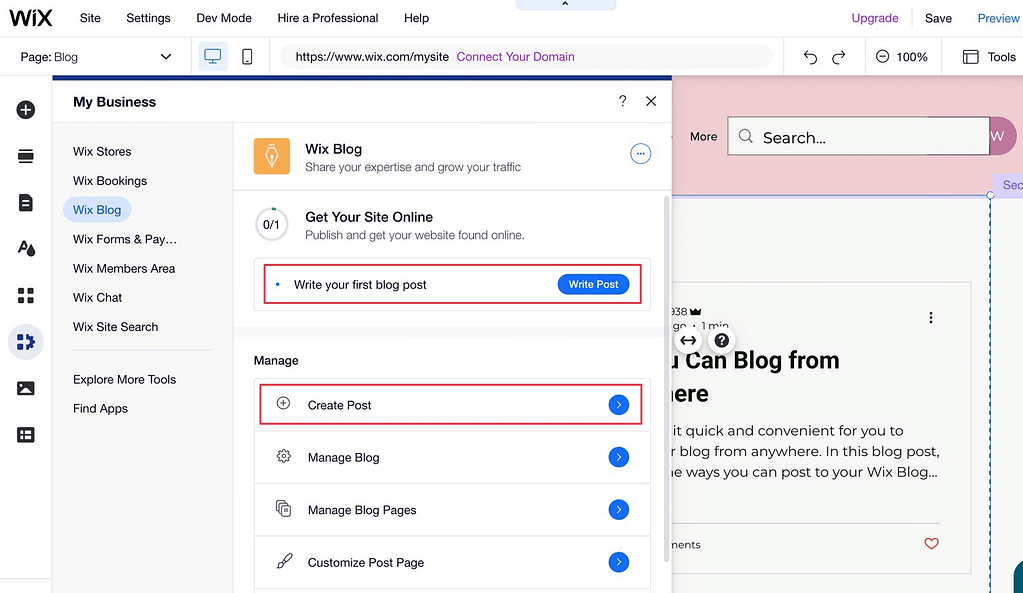Viewport: 1023px width, 593px height.
Task: Click Find Apps
Action: point(100,408)
